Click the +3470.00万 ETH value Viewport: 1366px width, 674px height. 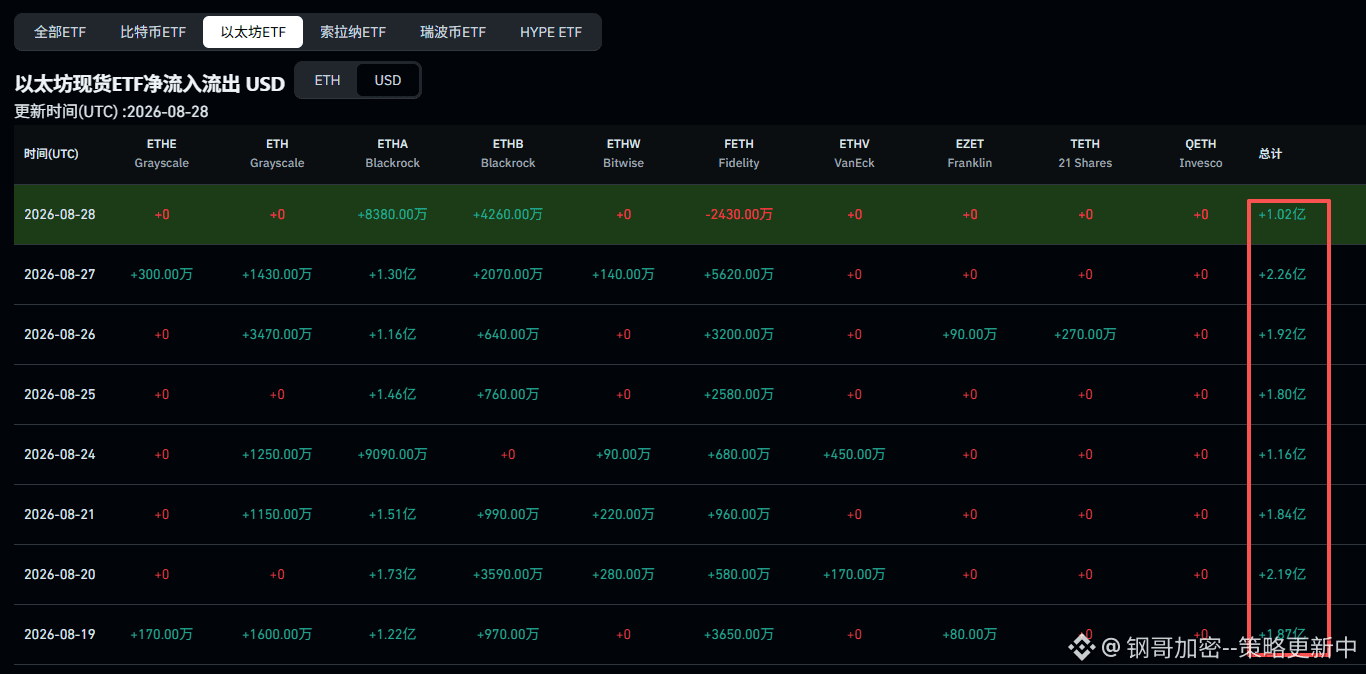277,334
